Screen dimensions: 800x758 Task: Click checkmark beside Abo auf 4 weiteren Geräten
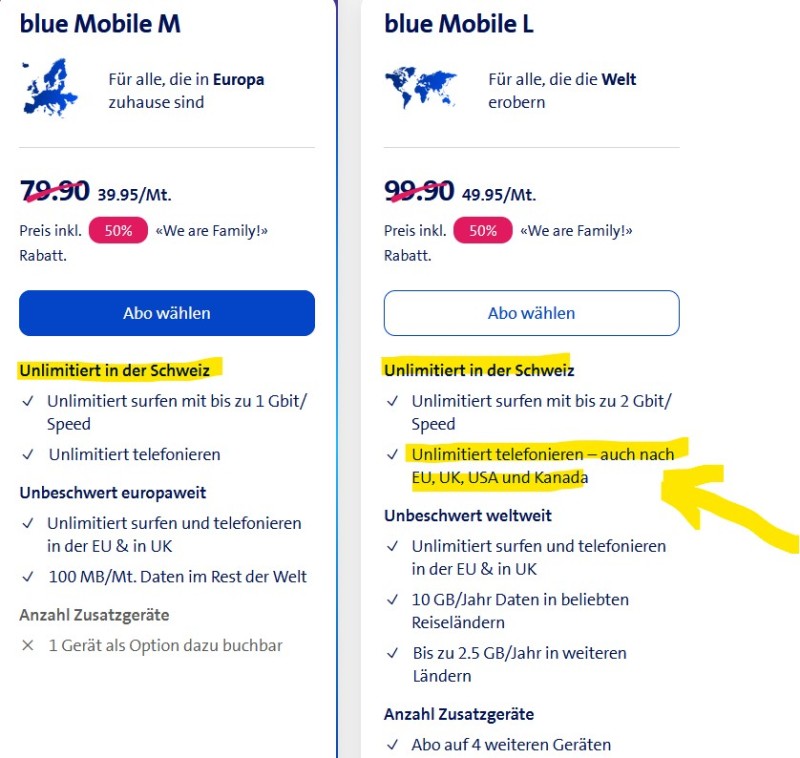(x=393, y=745)
